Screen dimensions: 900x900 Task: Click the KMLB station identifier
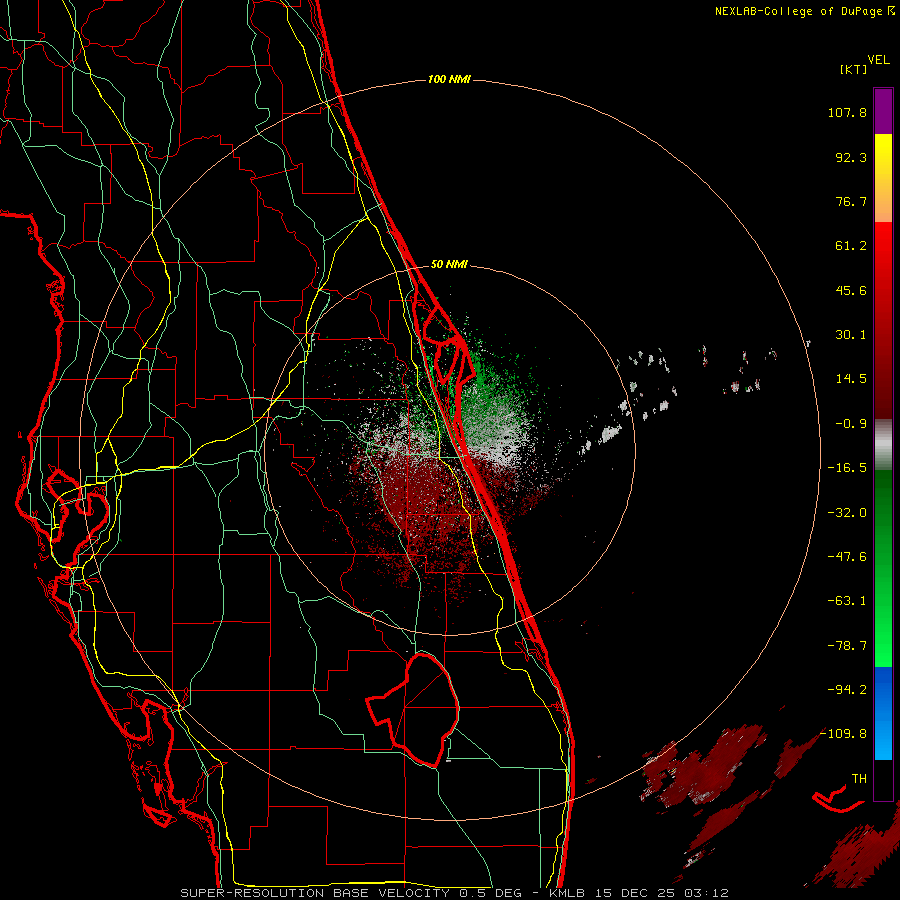pyautogui.click(x=566, y=893)
